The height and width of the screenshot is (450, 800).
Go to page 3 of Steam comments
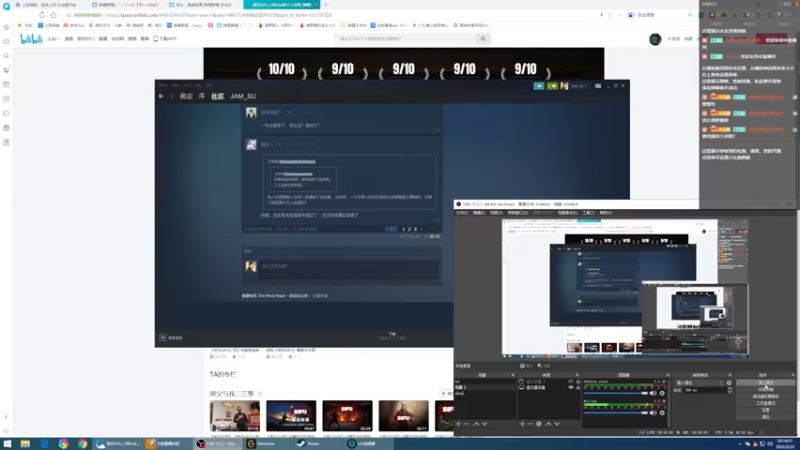[415, 229]
